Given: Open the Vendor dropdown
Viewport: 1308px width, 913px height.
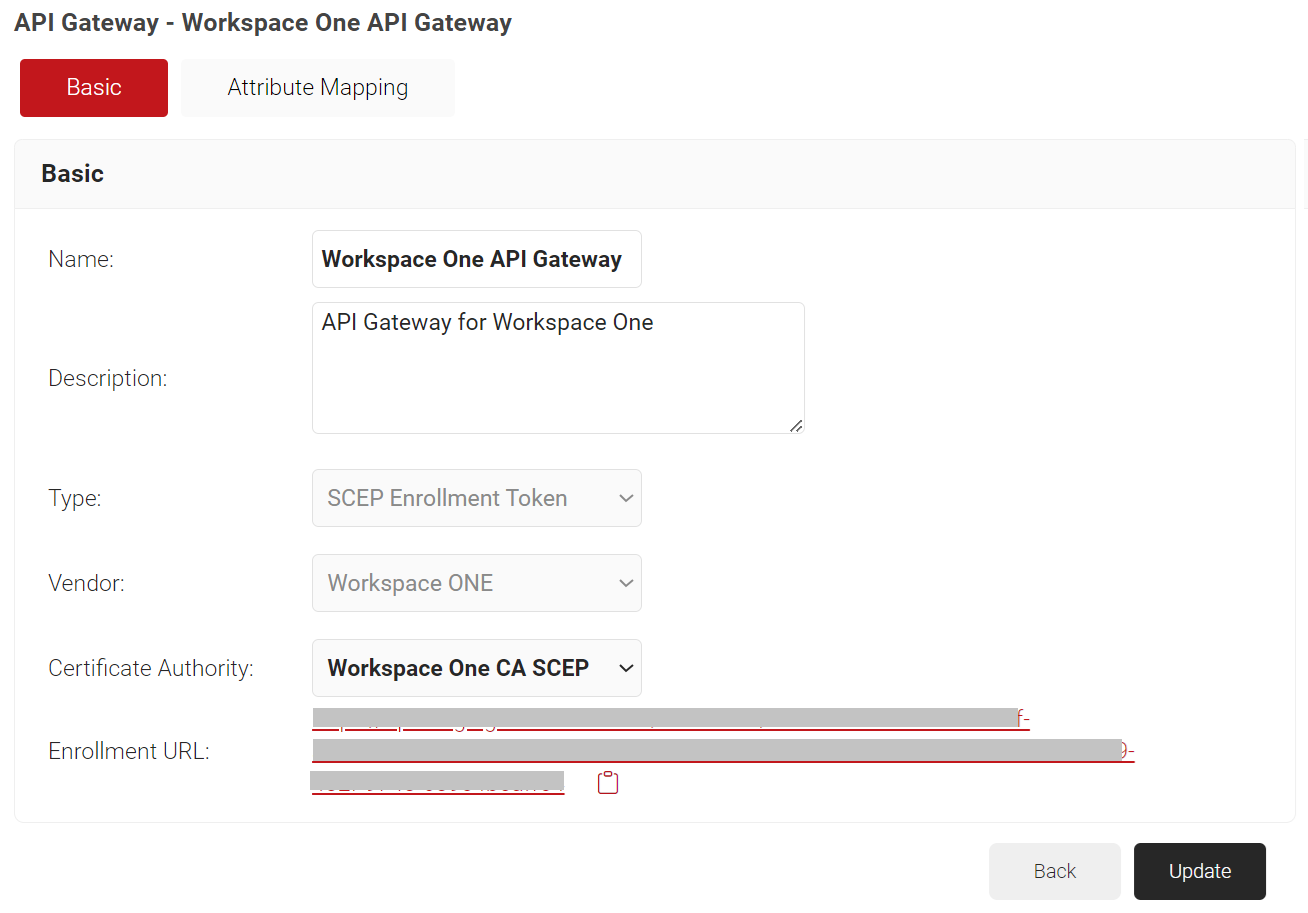Looking at the screenshot, I should 477,583.
